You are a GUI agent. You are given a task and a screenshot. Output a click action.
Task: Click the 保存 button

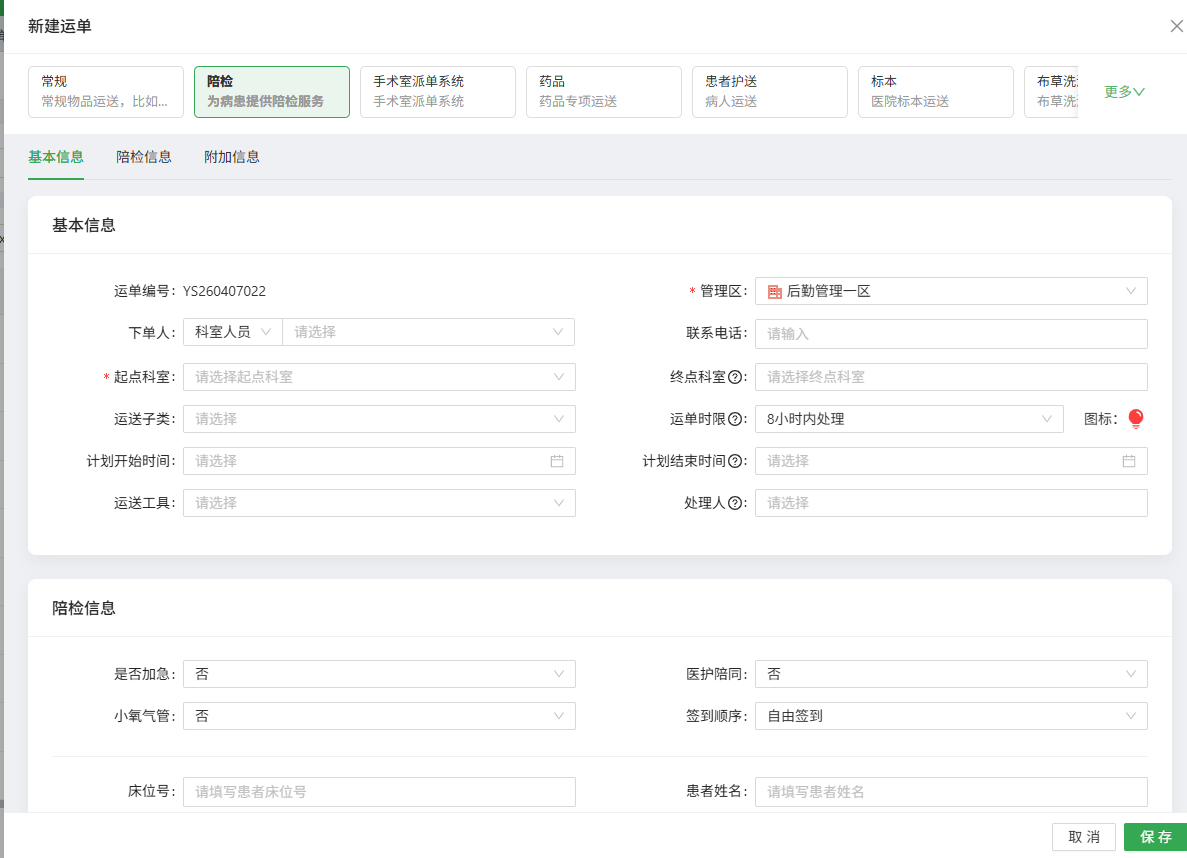click(x=1155, y=837)
